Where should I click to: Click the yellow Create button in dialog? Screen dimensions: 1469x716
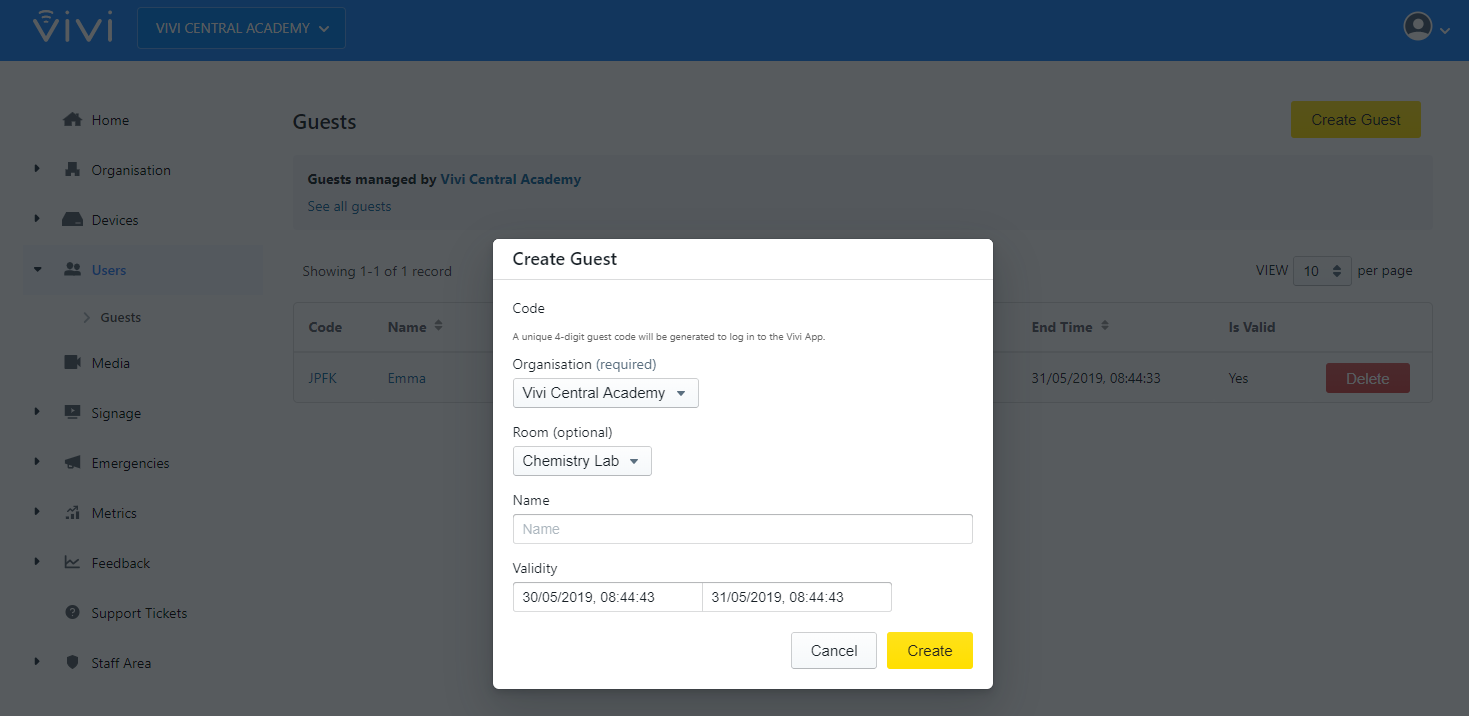click(930, 651)
